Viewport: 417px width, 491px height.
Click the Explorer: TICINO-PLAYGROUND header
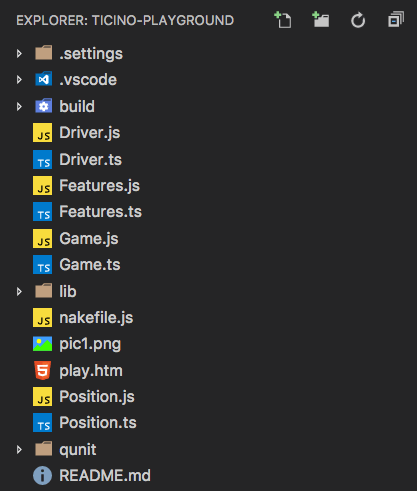(x=125, y=20)
